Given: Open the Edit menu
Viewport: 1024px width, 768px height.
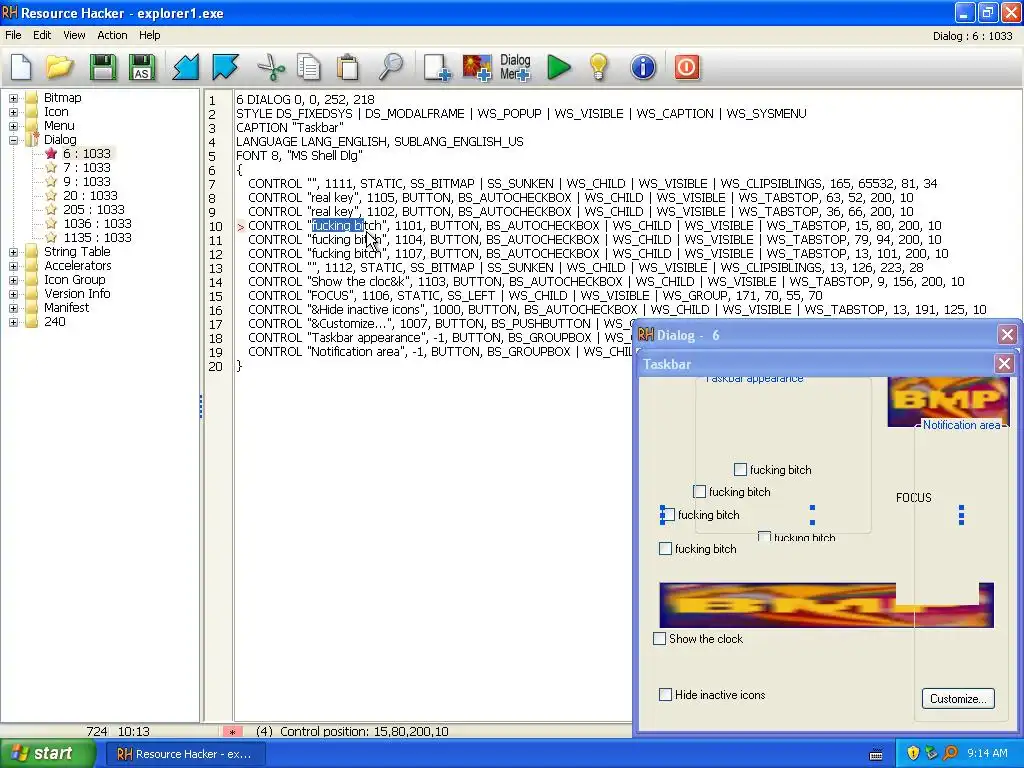Looking at the screenshot, I should pyautogui.click(x=42, y=35).
